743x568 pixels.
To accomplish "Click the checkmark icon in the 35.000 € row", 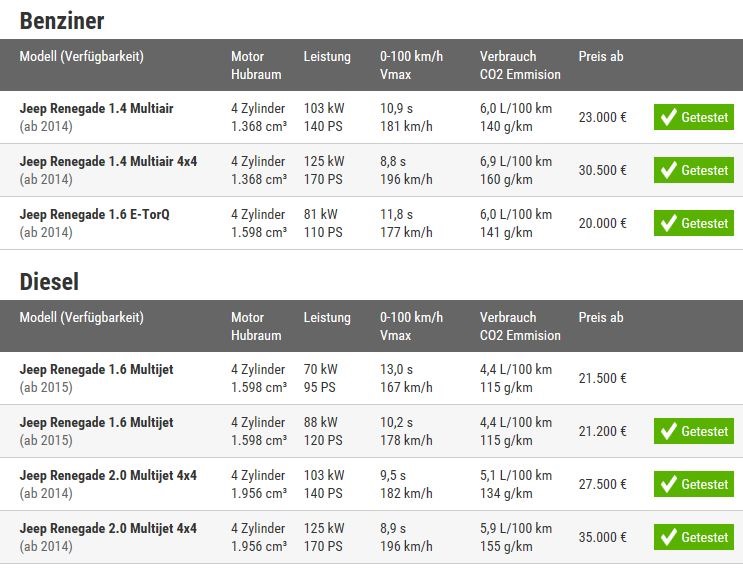I will [668, 538].
